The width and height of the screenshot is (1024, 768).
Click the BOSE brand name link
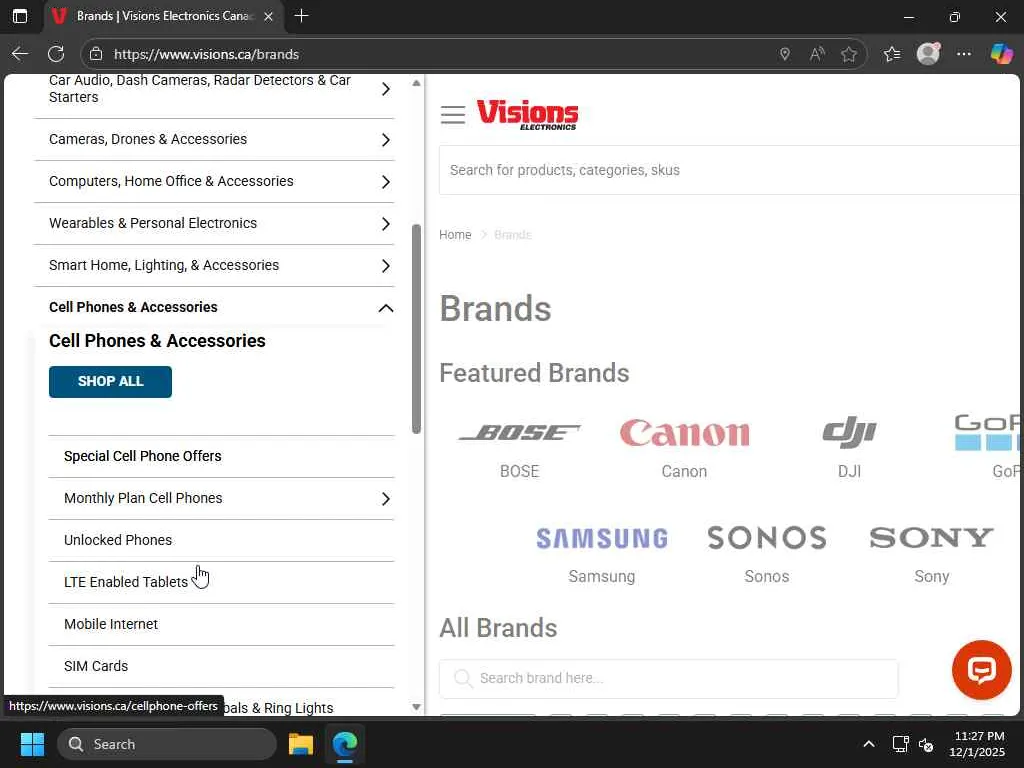tap(520, 472)
